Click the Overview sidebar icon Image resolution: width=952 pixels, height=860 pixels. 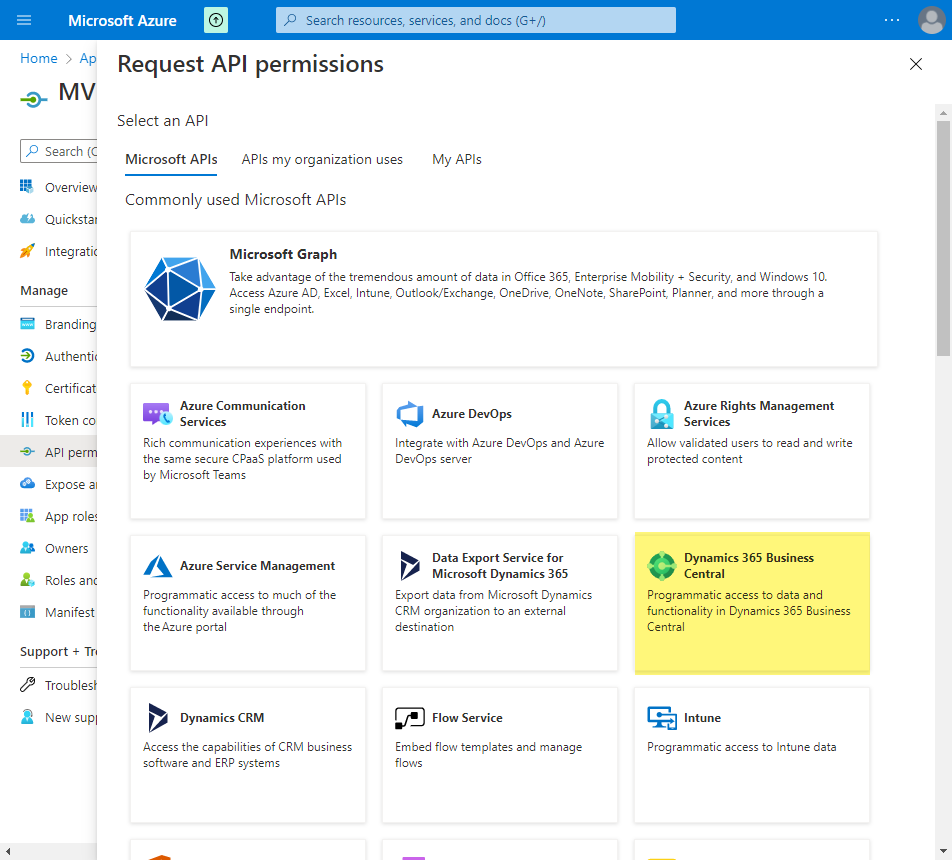pyautogui.click(x=27, y=186)
